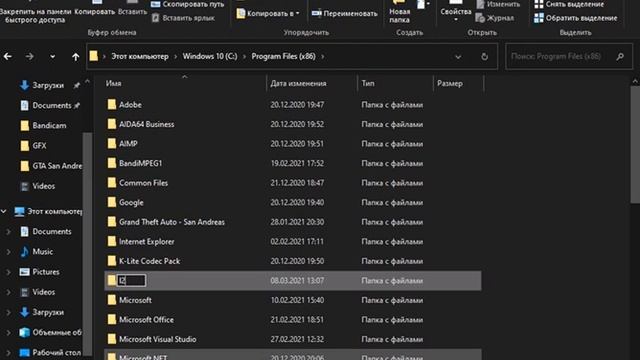Click "Скопировать путь" in ribbon
This screenshot has width=640, height=360.
click(x=188, y=4)
